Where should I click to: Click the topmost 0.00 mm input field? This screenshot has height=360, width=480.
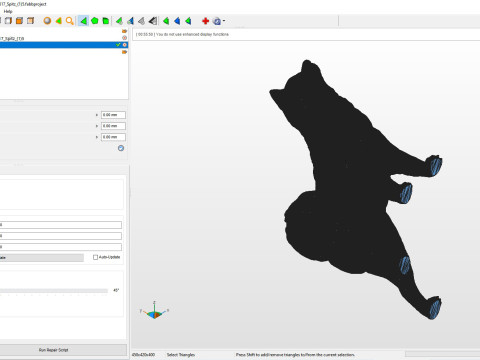[x=113, y=115]
